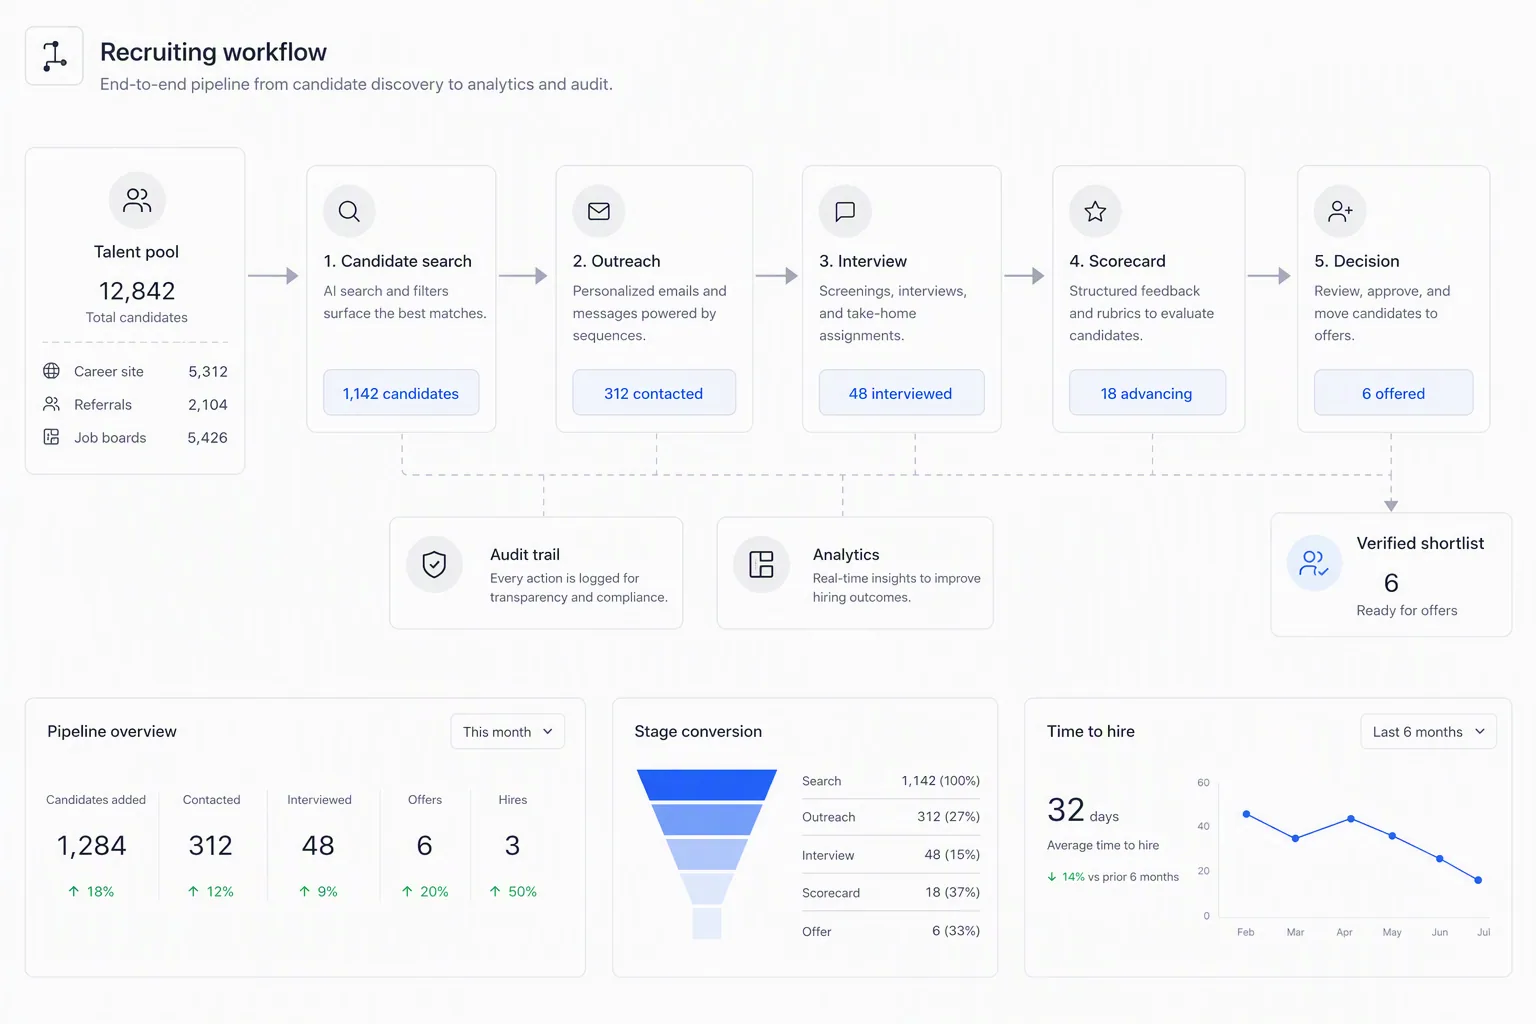Click the workflow branch icon beside Recruiting workflow

[x=54, y=56]
